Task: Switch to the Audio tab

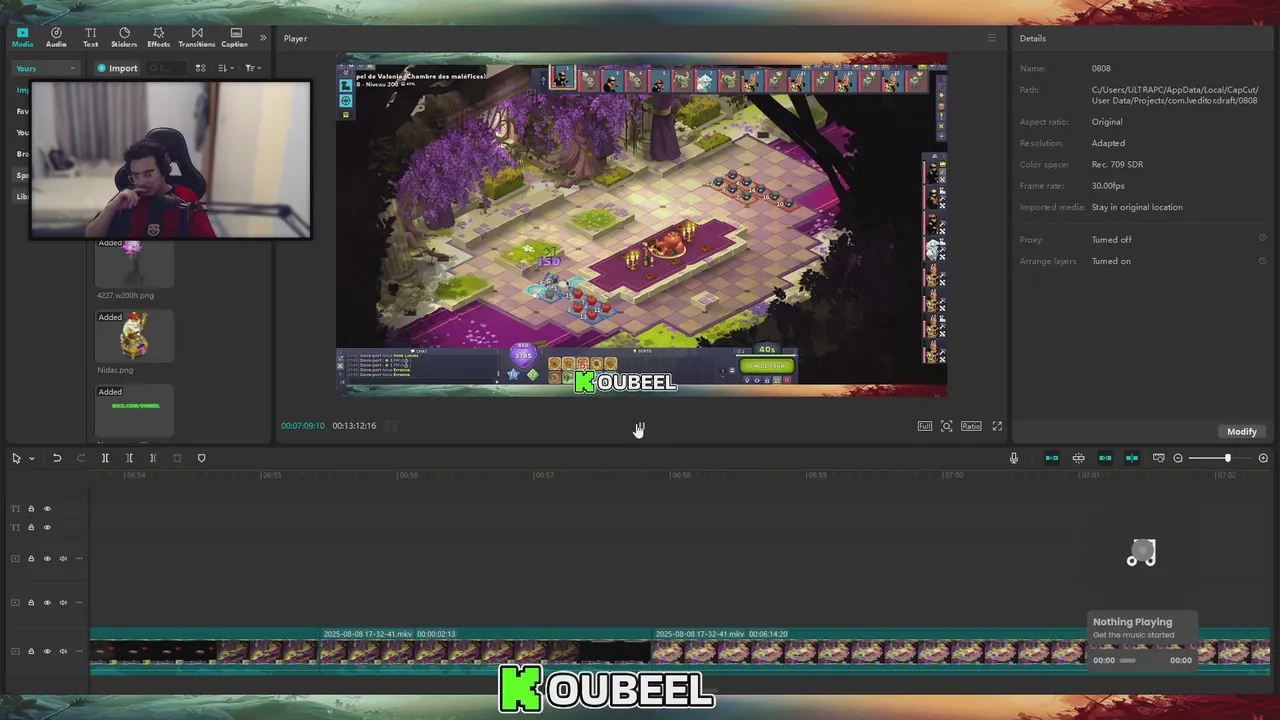Action: tap(56, 38)
